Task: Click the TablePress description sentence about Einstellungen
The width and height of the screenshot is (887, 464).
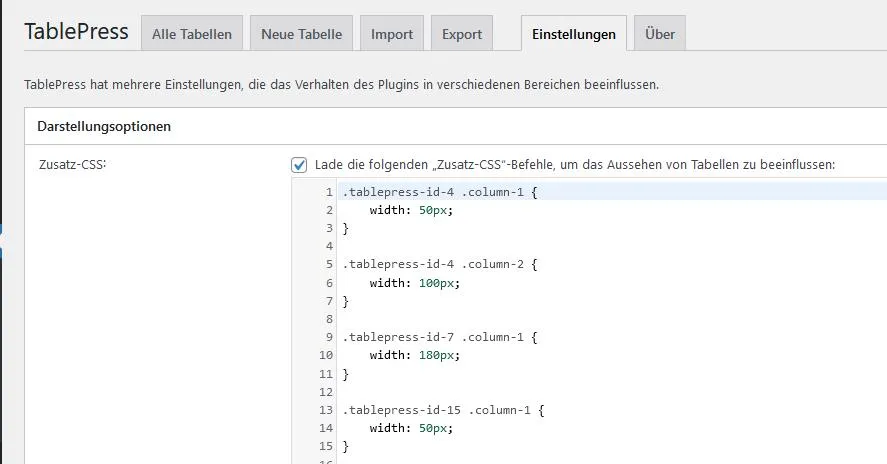Action: (x=342, y=85)
